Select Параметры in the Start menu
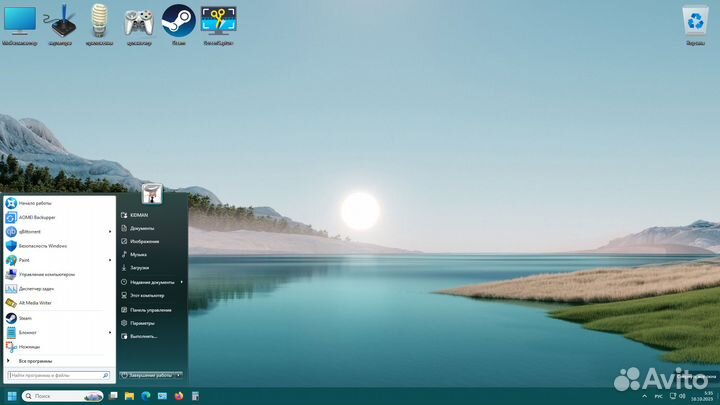This screenshot has width=720, height=405. [142, 323]
